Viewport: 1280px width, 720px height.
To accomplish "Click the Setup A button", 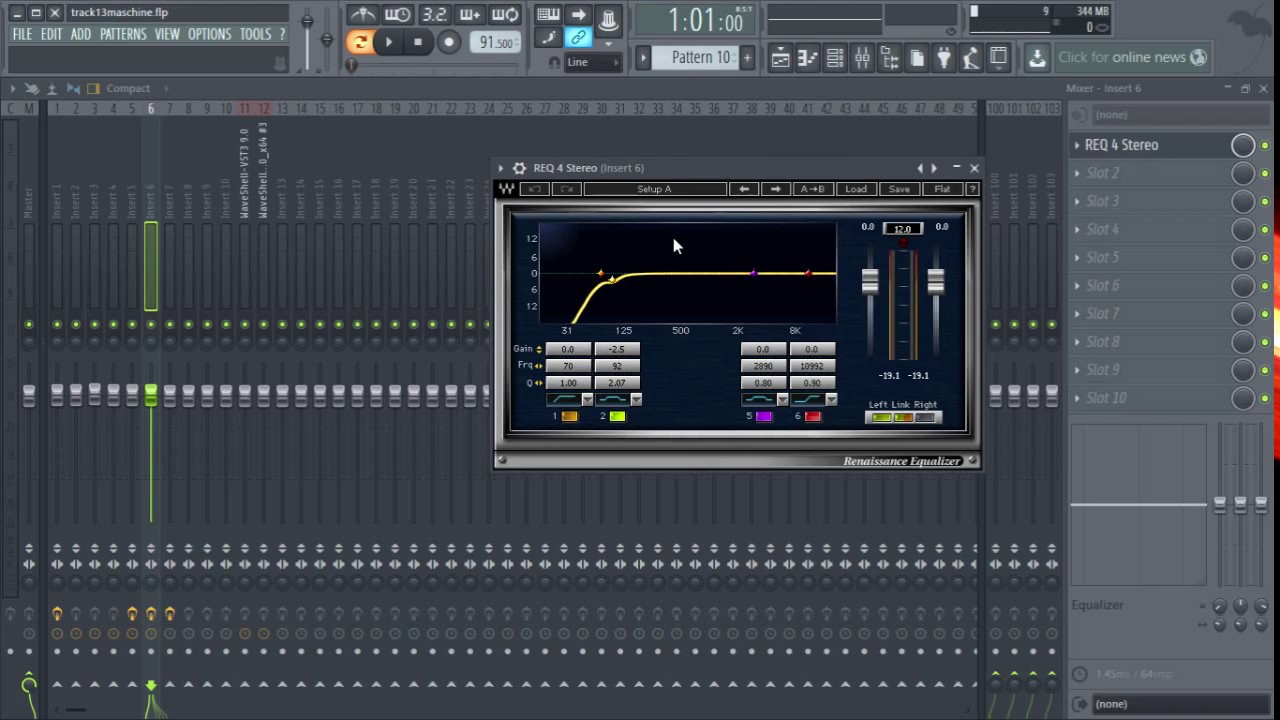I will pos(654,189).
